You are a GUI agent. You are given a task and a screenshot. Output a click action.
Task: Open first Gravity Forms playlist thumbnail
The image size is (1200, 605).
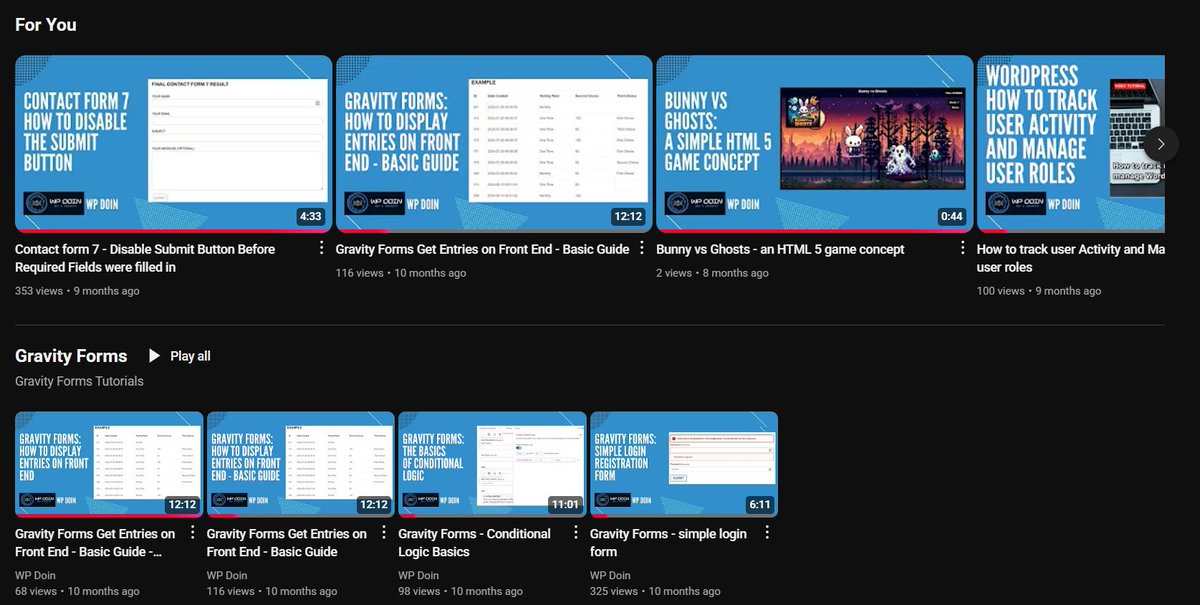click(x=109, y=464)
